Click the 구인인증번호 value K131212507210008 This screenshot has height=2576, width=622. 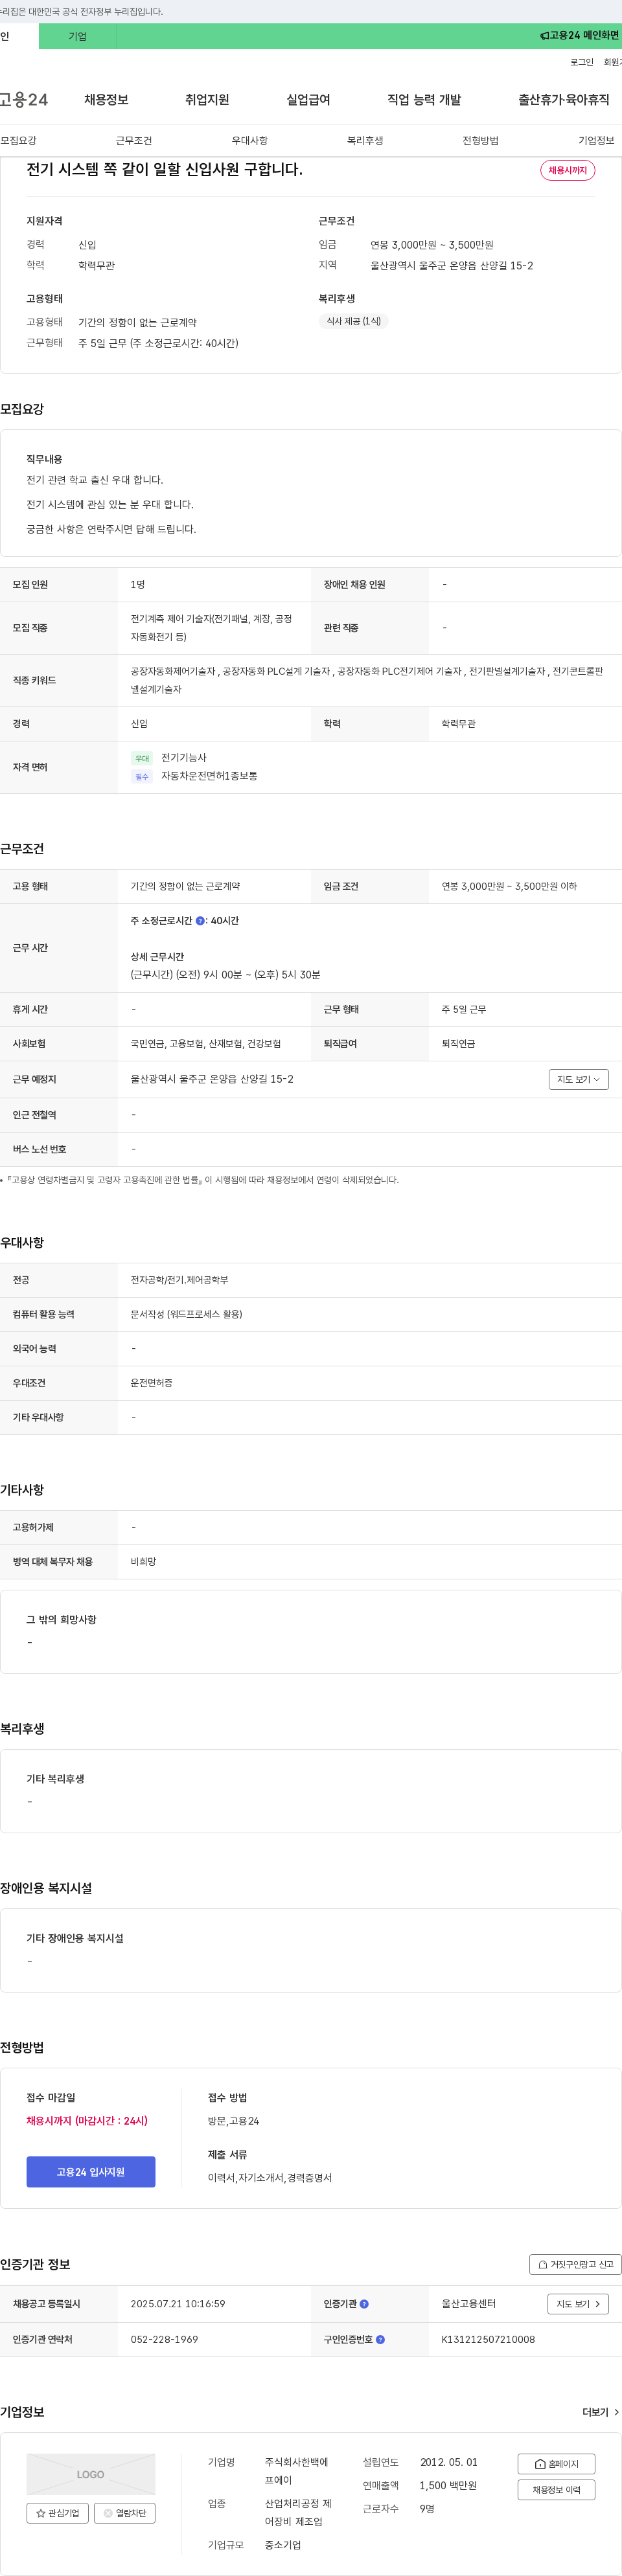pos(488,2340)
